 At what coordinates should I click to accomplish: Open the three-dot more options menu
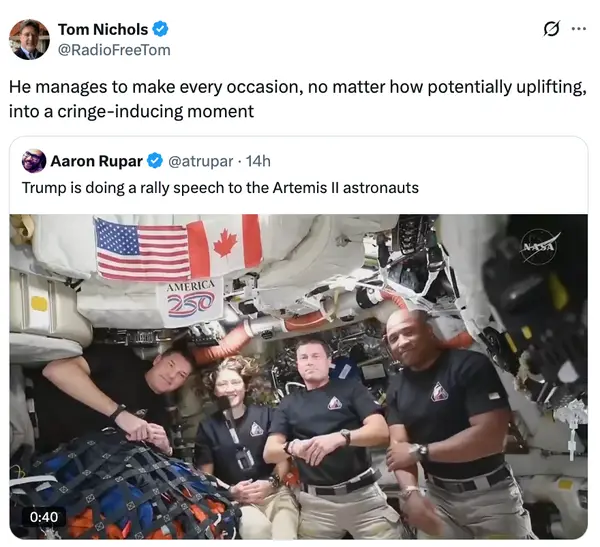click(x=579, y=29)
